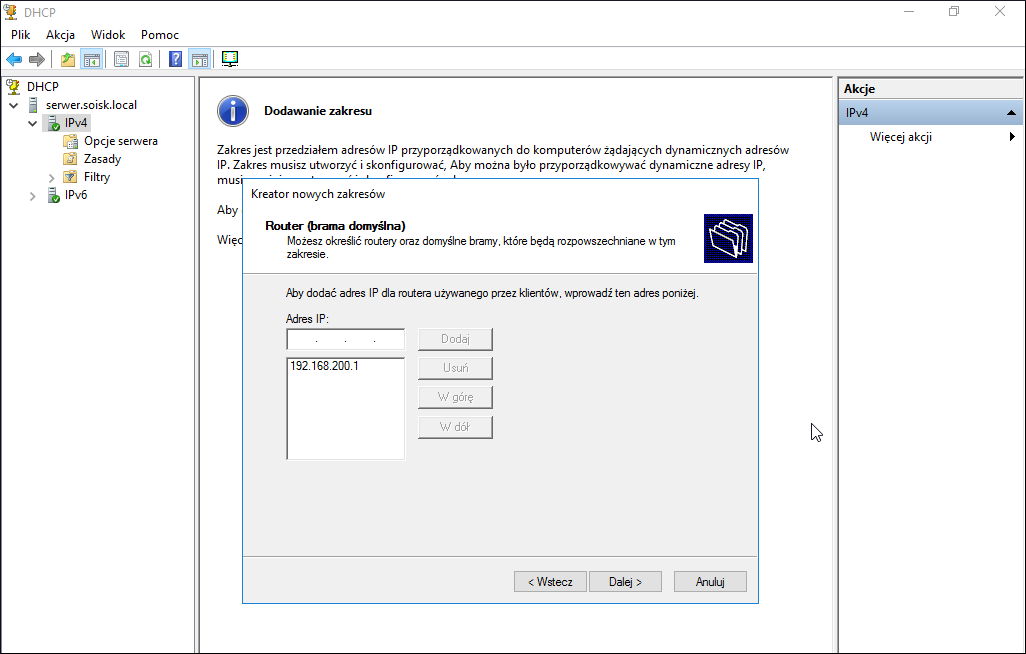
Task: Click the Usuń button
Action: [455, 368]
